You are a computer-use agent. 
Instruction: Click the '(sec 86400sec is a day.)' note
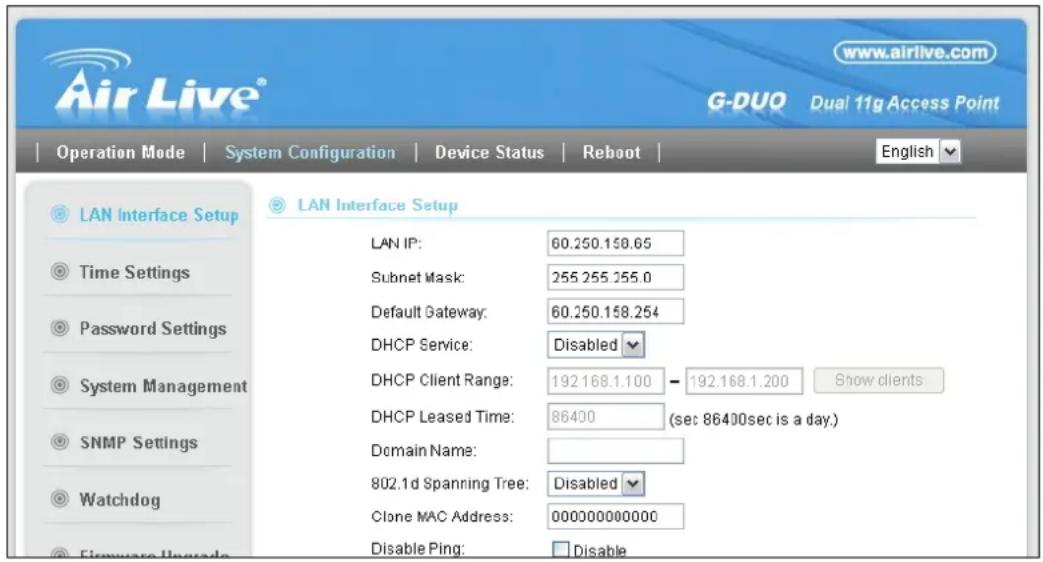pos(753,420)
